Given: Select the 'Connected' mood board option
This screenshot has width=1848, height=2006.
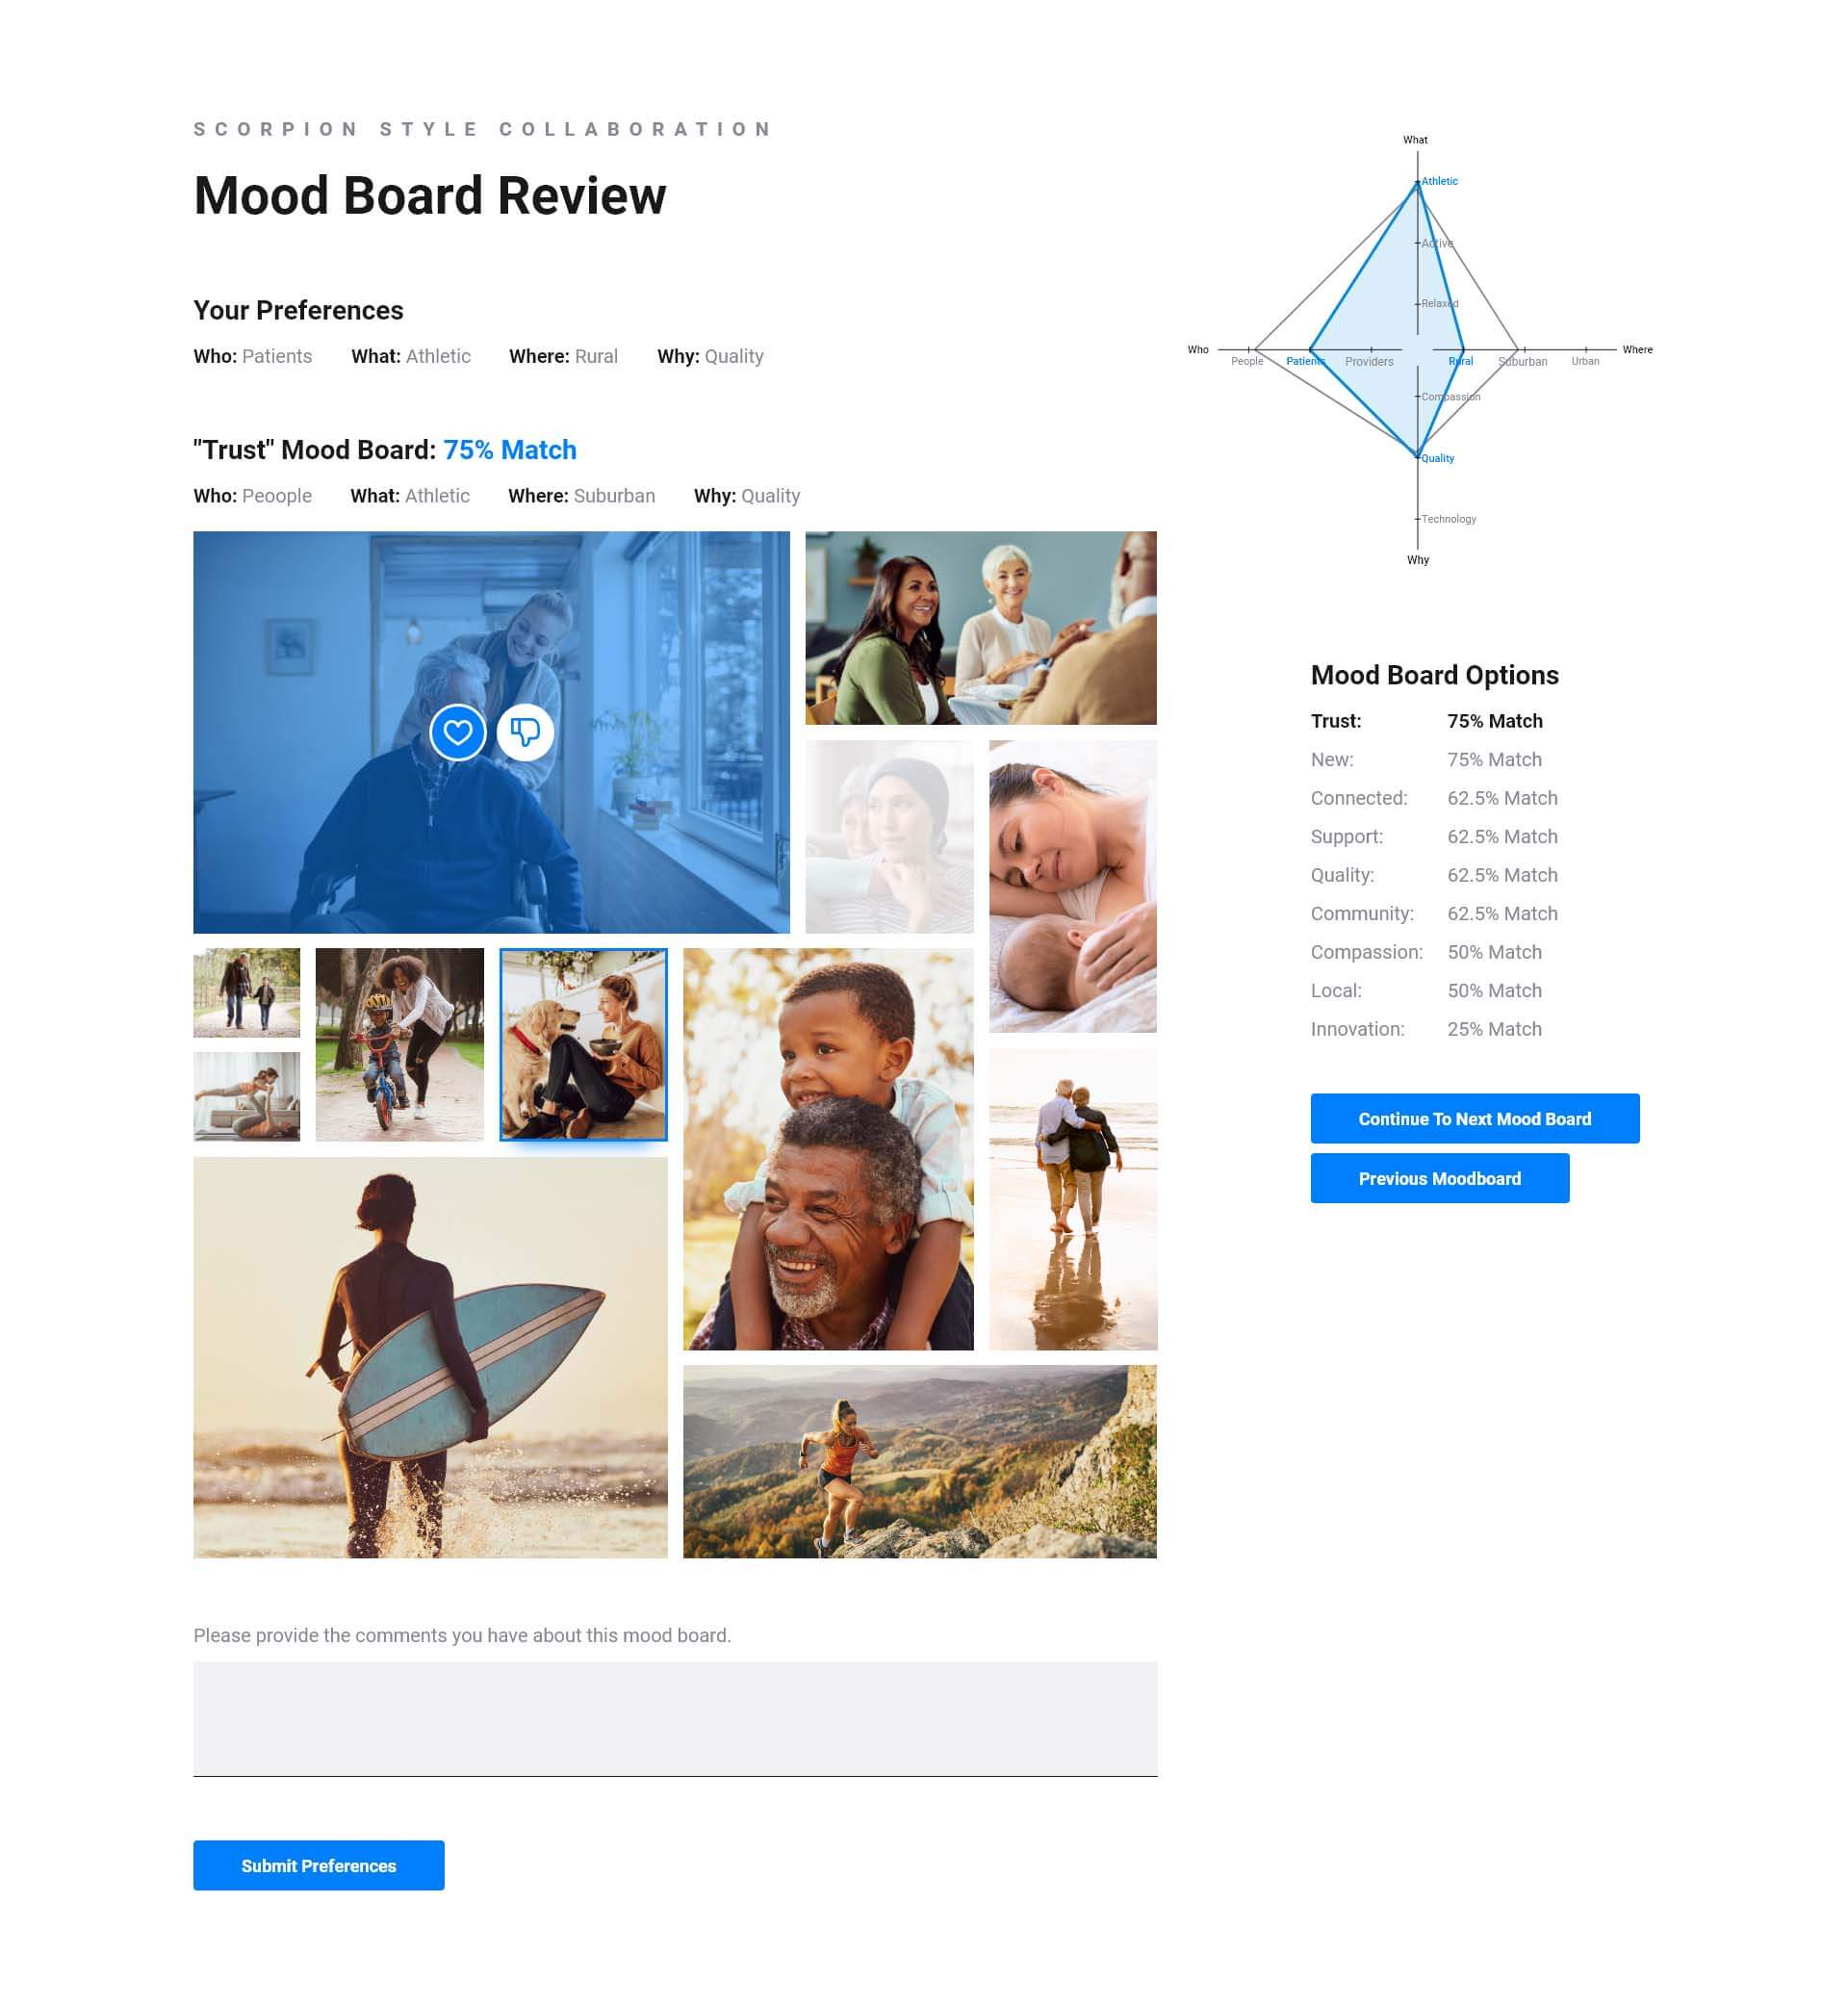Looking at the screenshot, I should [x=1359, y=797].
